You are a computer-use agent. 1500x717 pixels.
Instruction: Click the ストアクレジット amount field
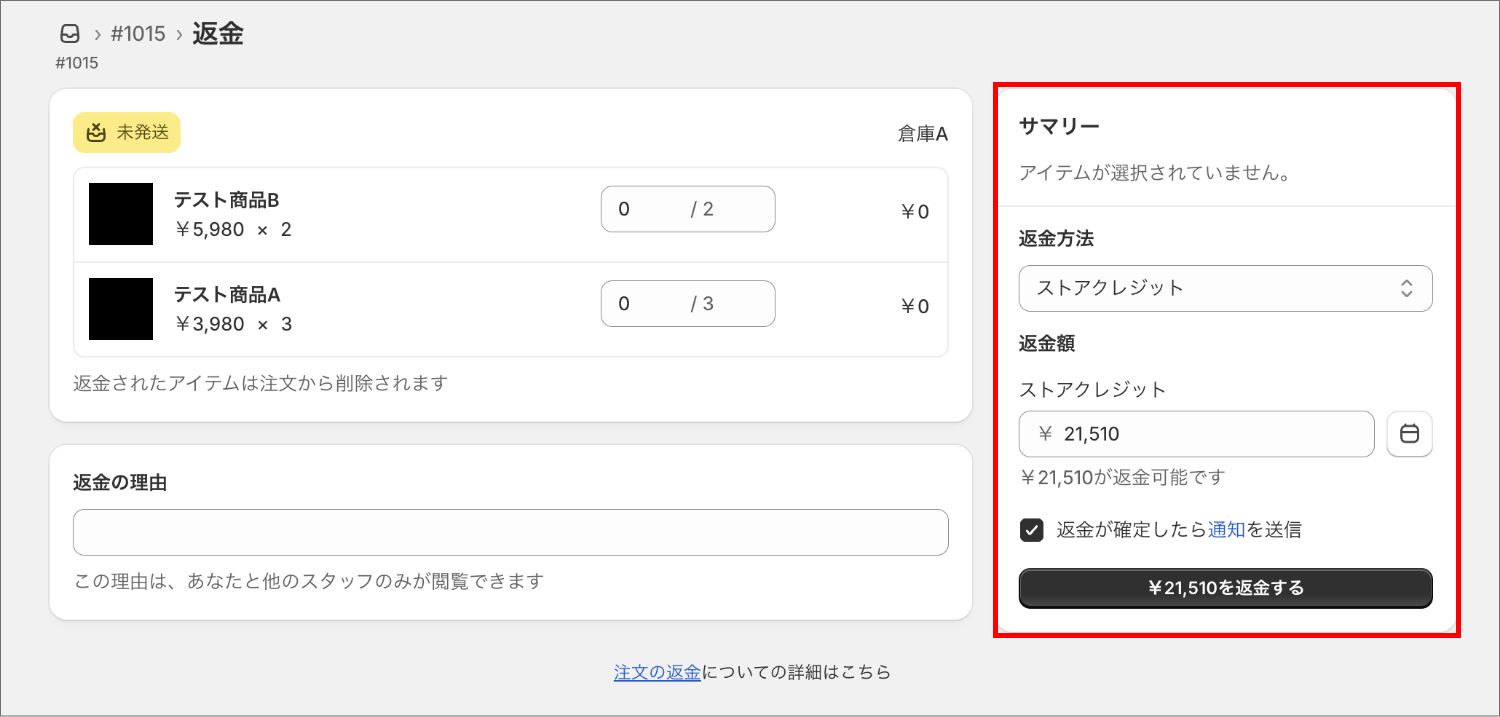[x=1196, y=434]
